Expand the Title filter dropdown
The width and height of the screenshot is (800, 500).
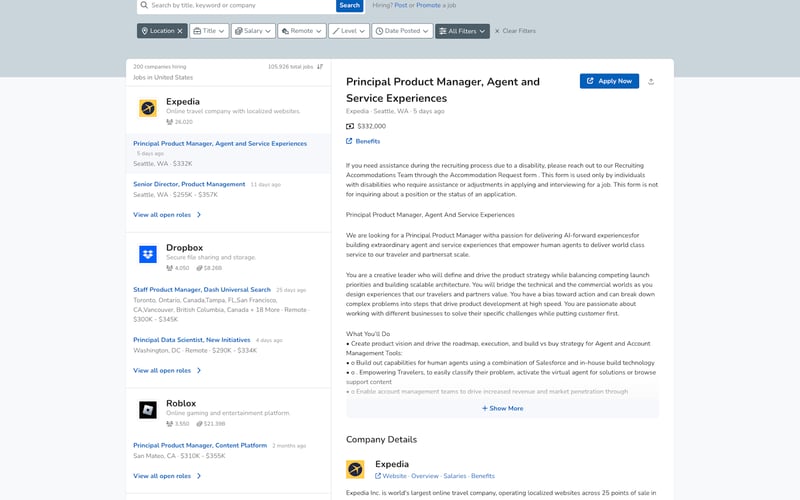209,31
